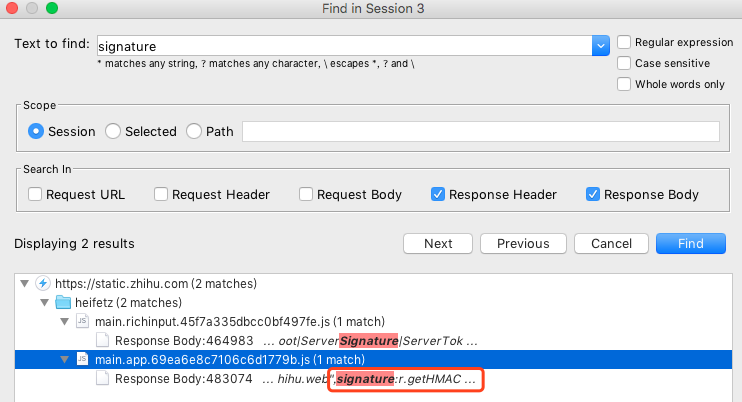Choose the Selected scope option
Viewport: 742px width, 402px height.
pos(113,131)
